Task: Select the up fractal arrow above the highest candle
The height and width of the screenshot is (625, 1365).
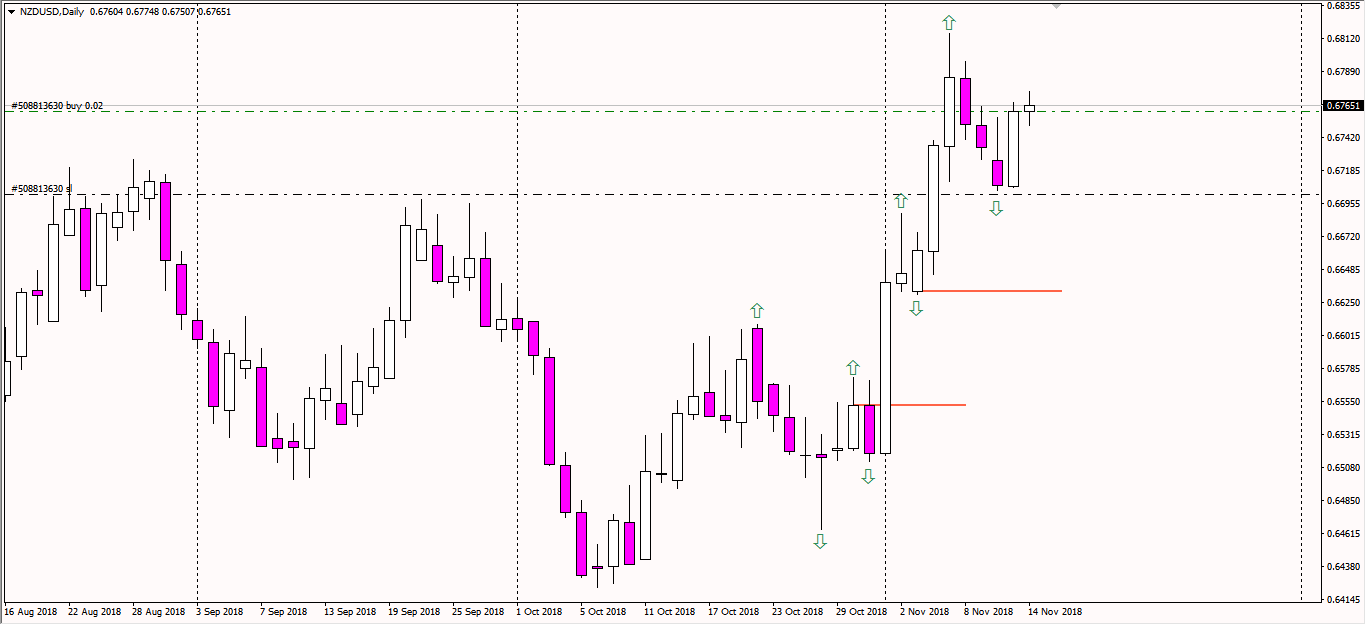Action: (948, 22)
